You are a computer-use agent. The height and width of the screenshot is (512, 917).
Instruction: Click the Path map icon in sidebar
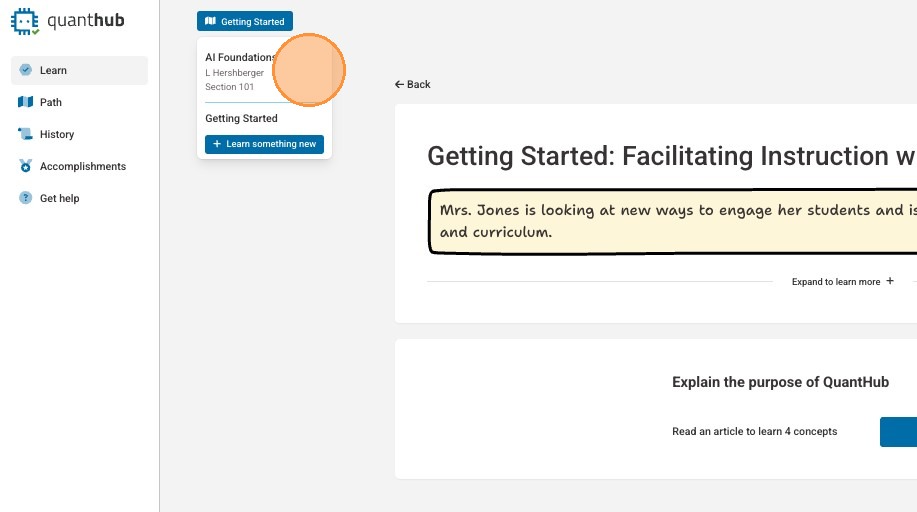(x=26, y=102)
